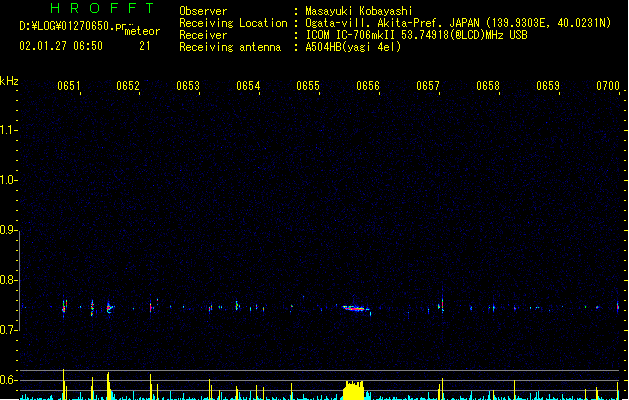Click the 0653 time axis marker
Screen dimensions: 629x400
click(188, 86)
